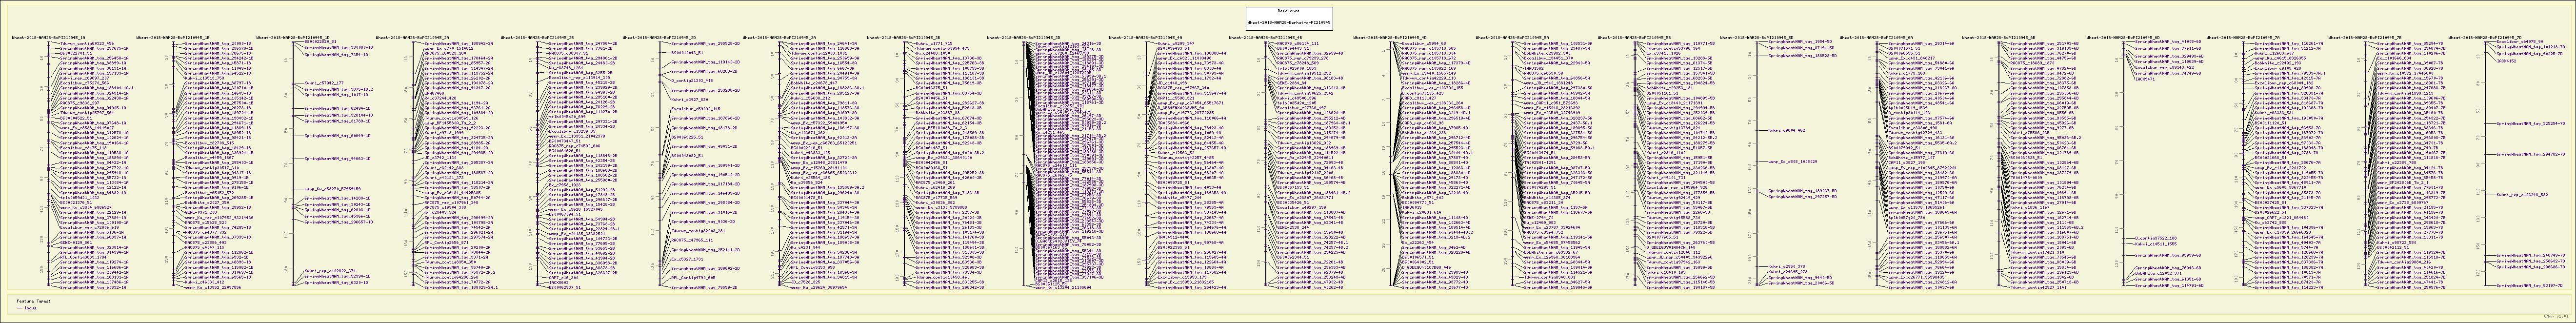Click the Wheat-2018-NAM28-BxPI210945_4A map title
This screenshot has width=2576, height=323.
pos(1145,36)
